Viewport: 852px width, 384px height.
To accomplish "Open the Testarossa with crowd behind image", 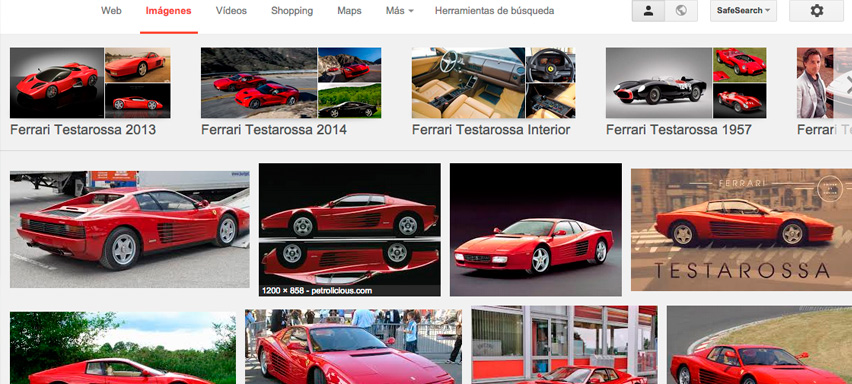I will click(353, 347).
